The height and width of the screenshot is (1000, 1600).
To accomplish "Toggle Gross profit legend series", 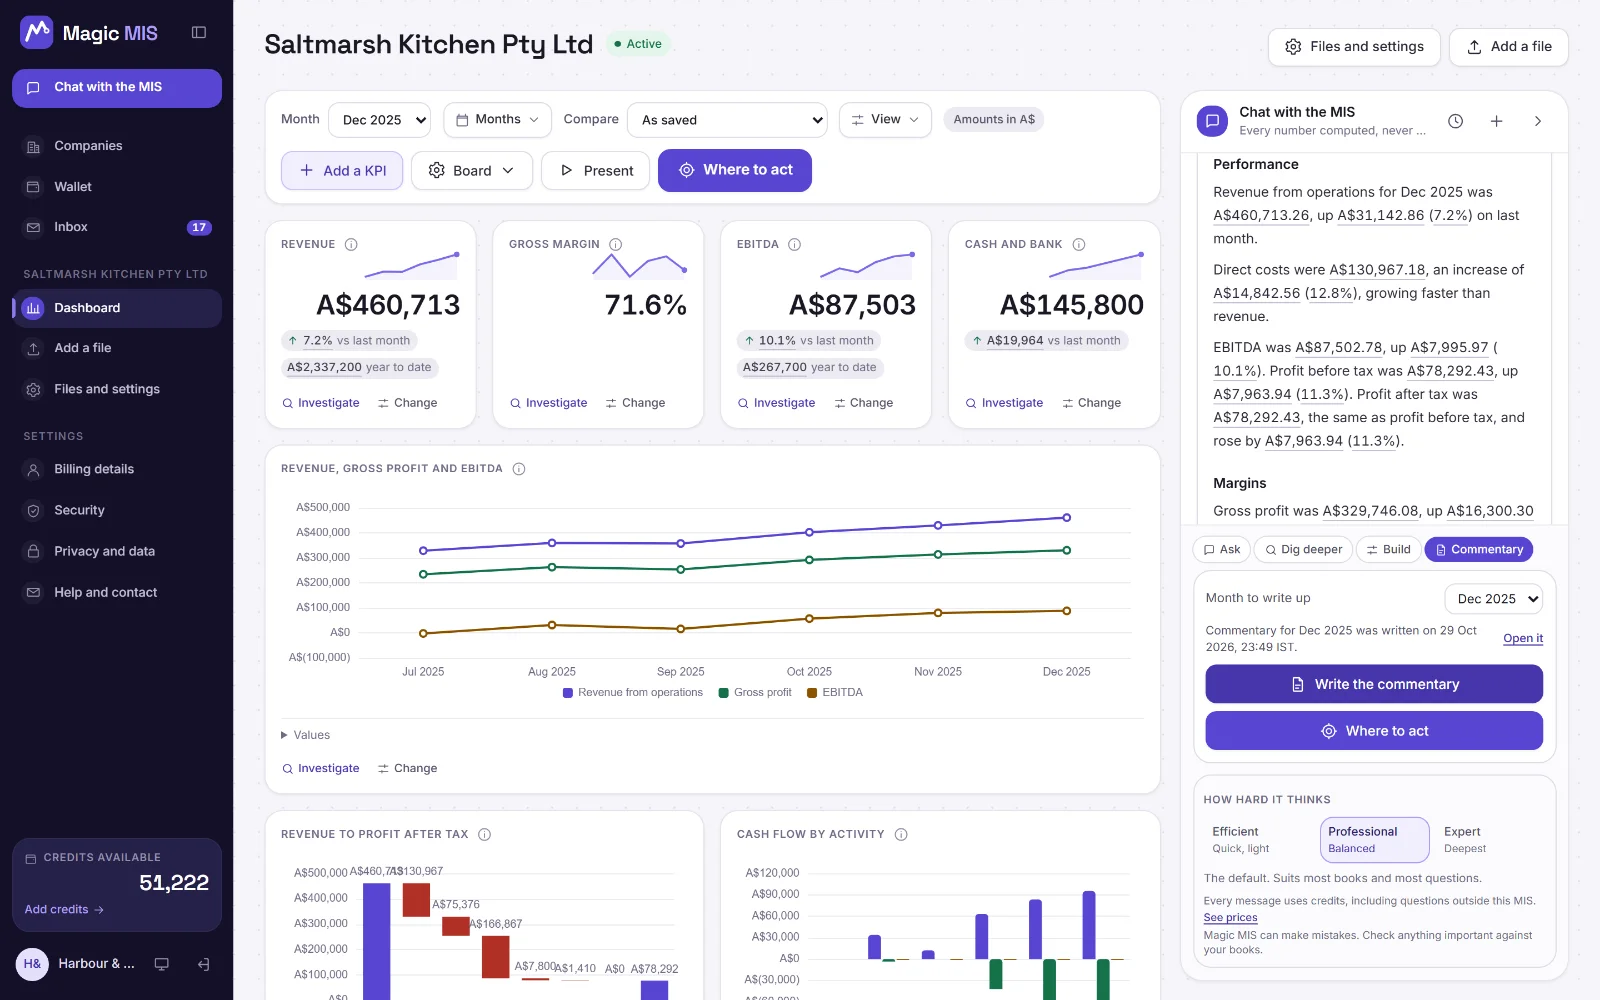I will coord(755,692).
